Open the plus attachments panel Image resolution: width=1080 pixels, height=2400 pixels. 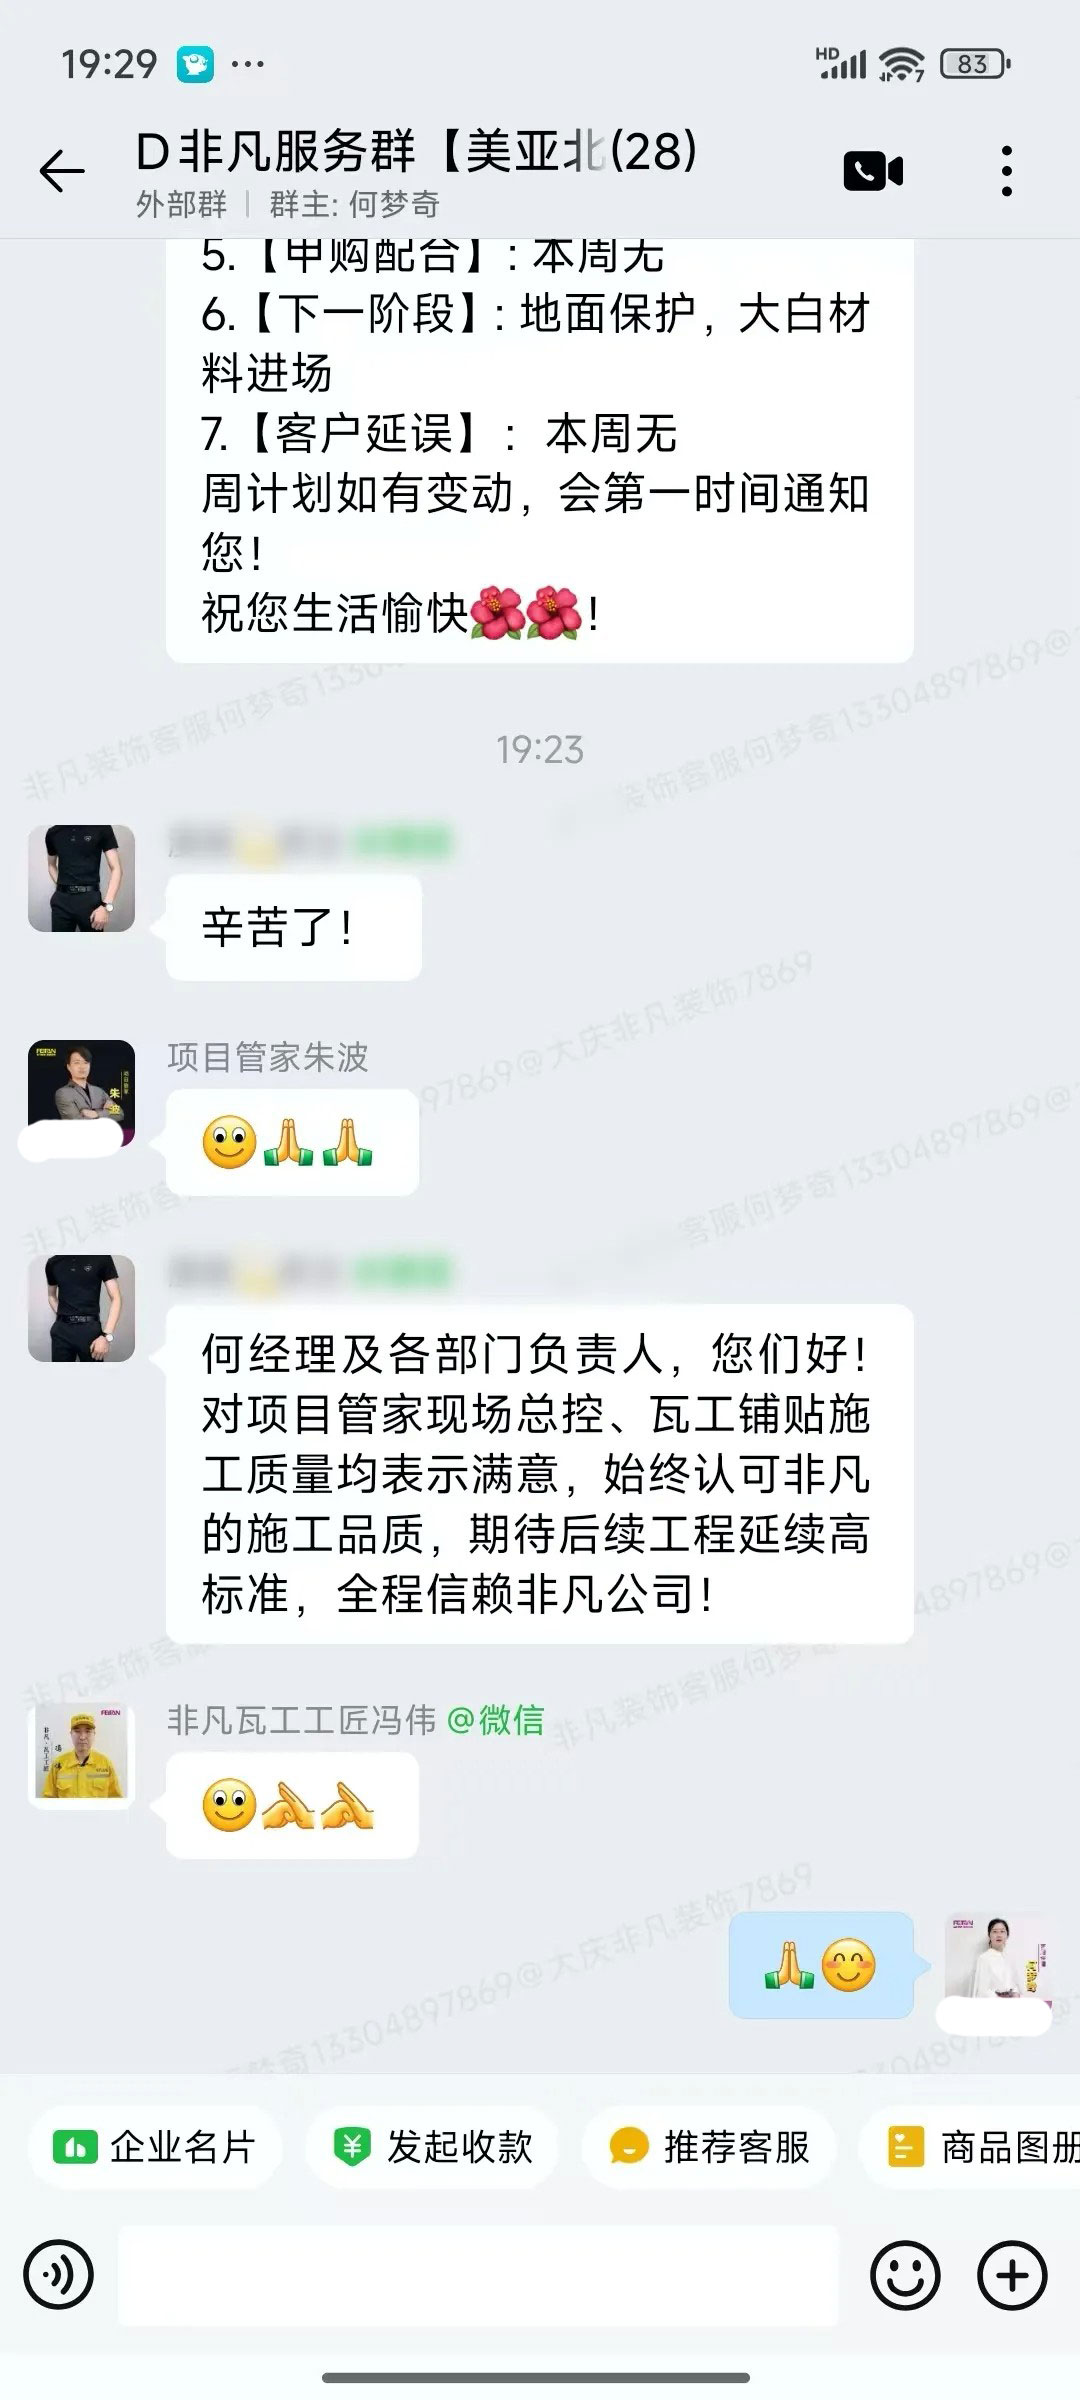click(x=1012, y=2275)
